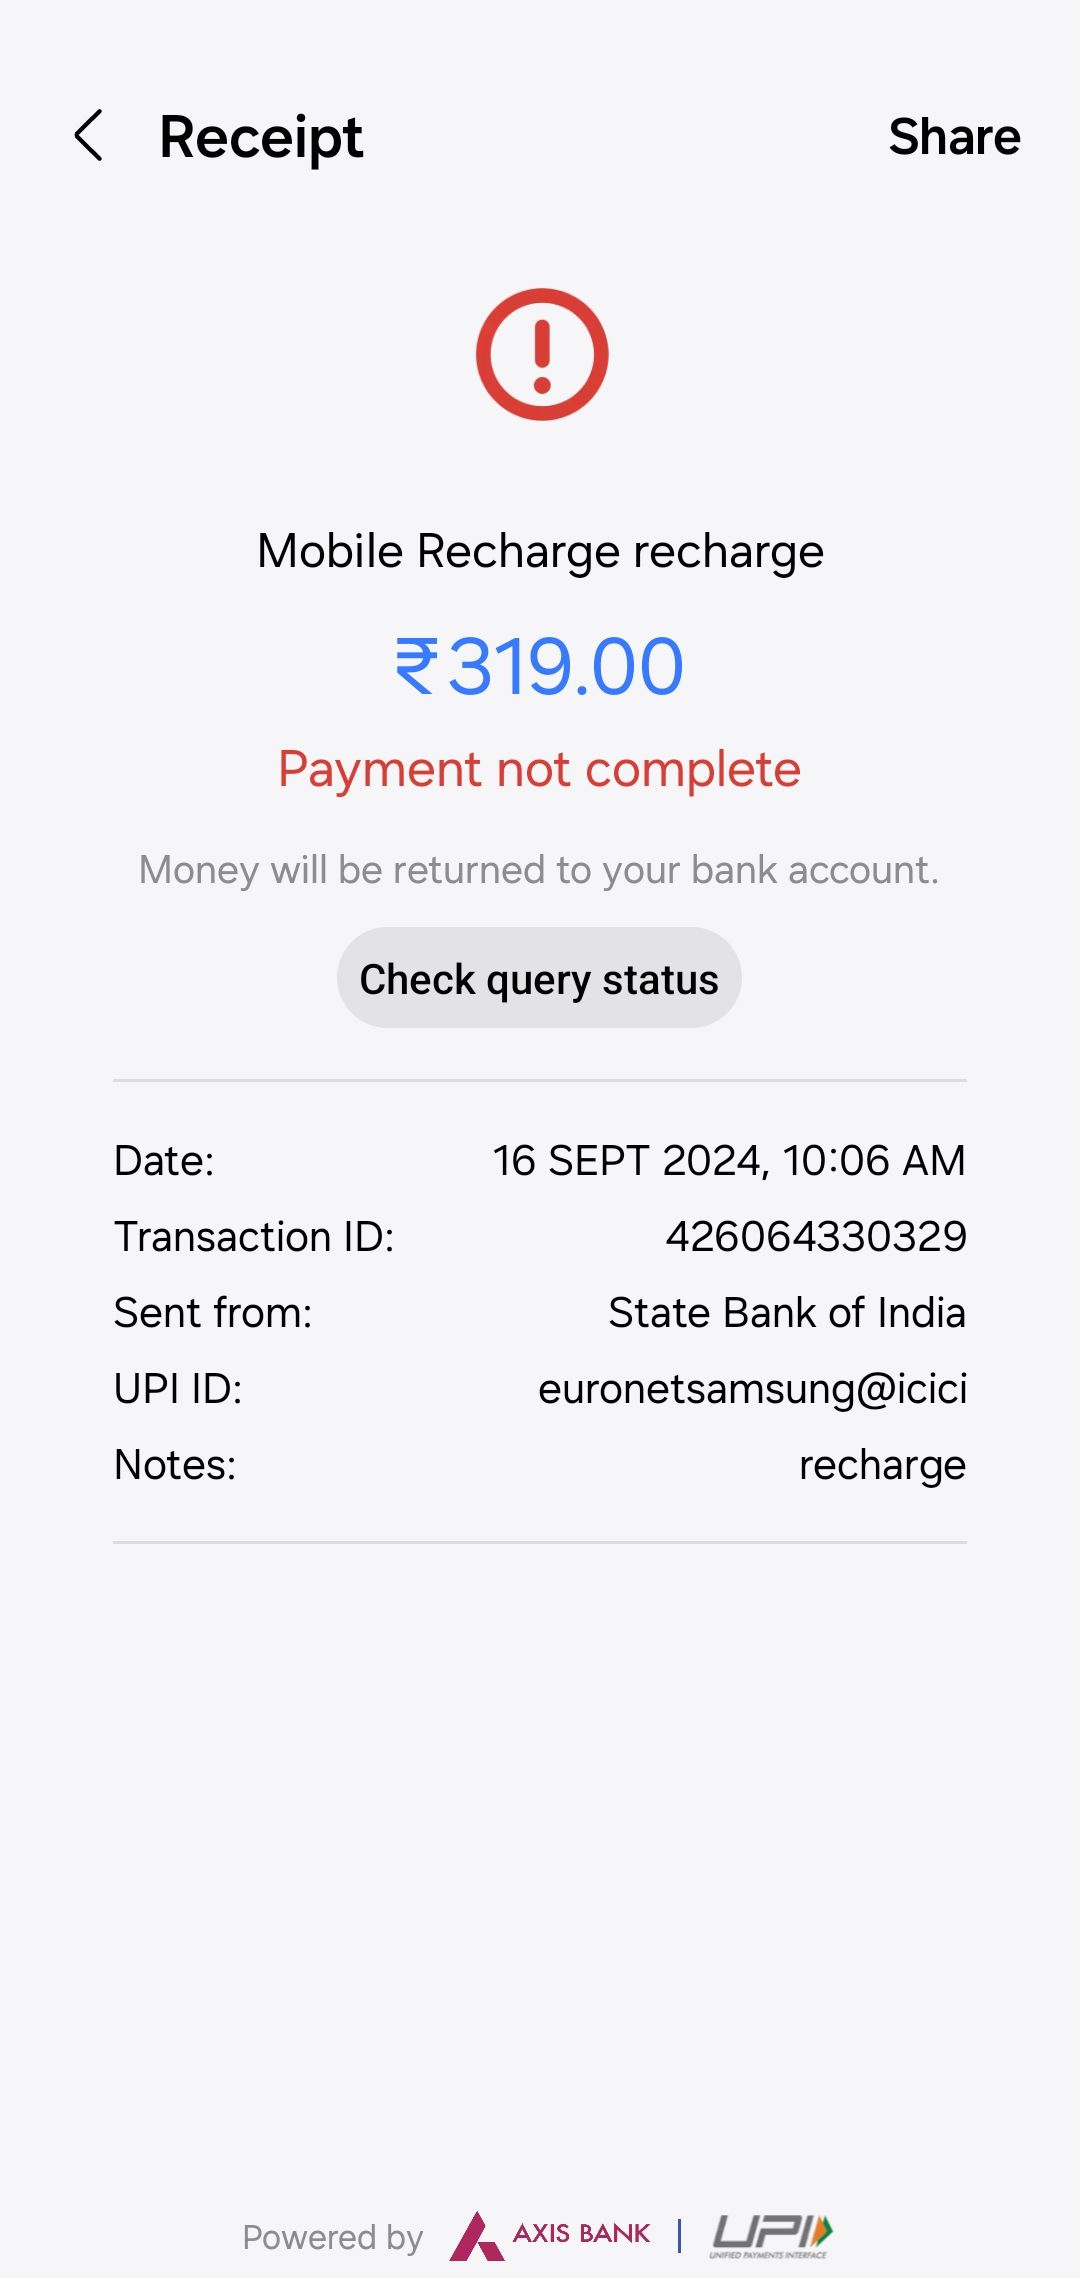Tap the UPI ID euronetsamsung@icici
Image resolution: width=1080 pixels, height=2278 pixels.
(752, 1389)
